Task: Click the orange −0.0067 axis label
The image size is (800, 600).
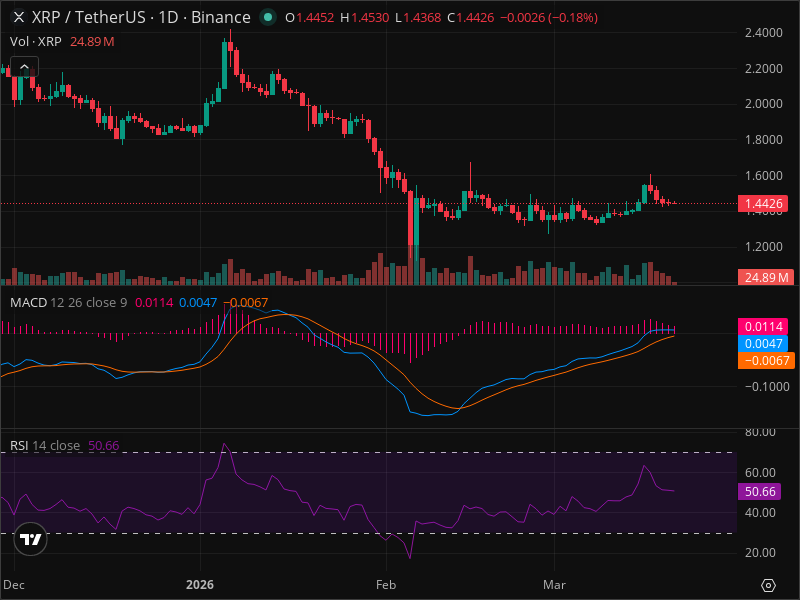Action: coord(766,361)
